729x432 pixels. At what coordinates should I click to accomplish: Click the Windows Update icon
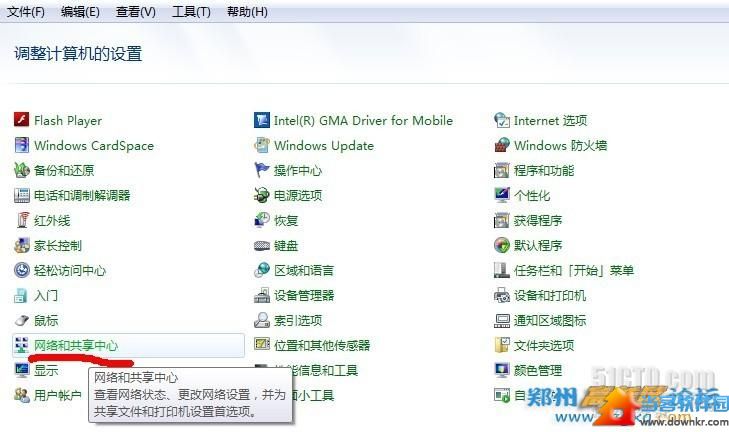point(262,145)
